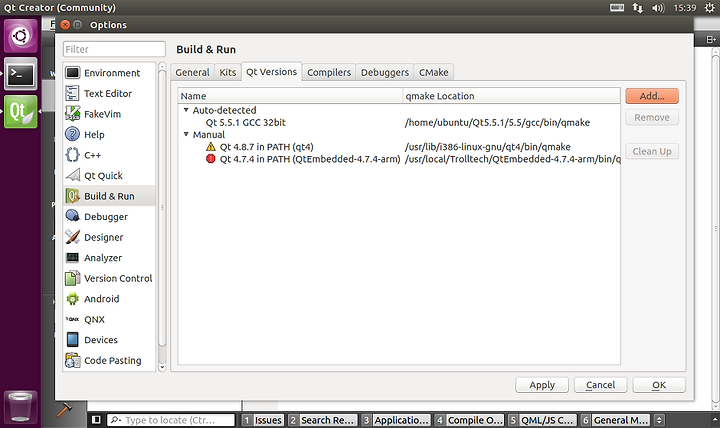Sort by Name column header

pos(290,96)
